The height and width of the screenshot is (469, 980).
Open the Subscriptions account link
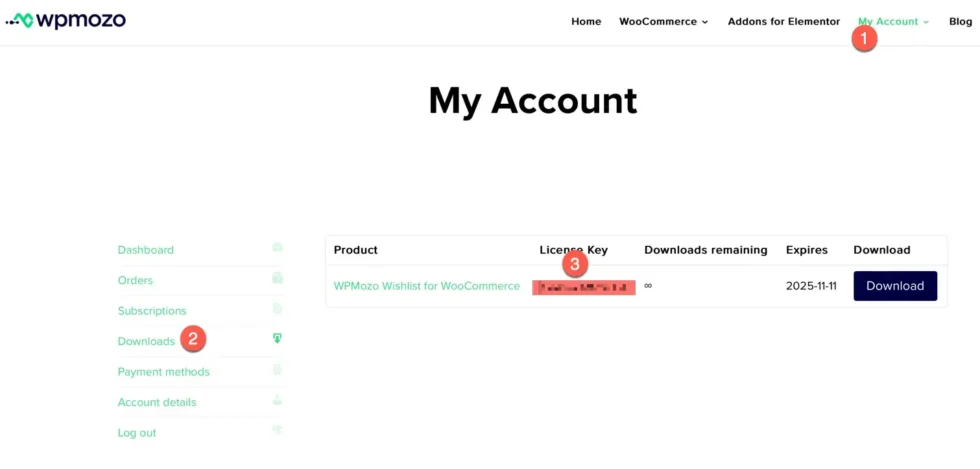(x=152, y=311)
